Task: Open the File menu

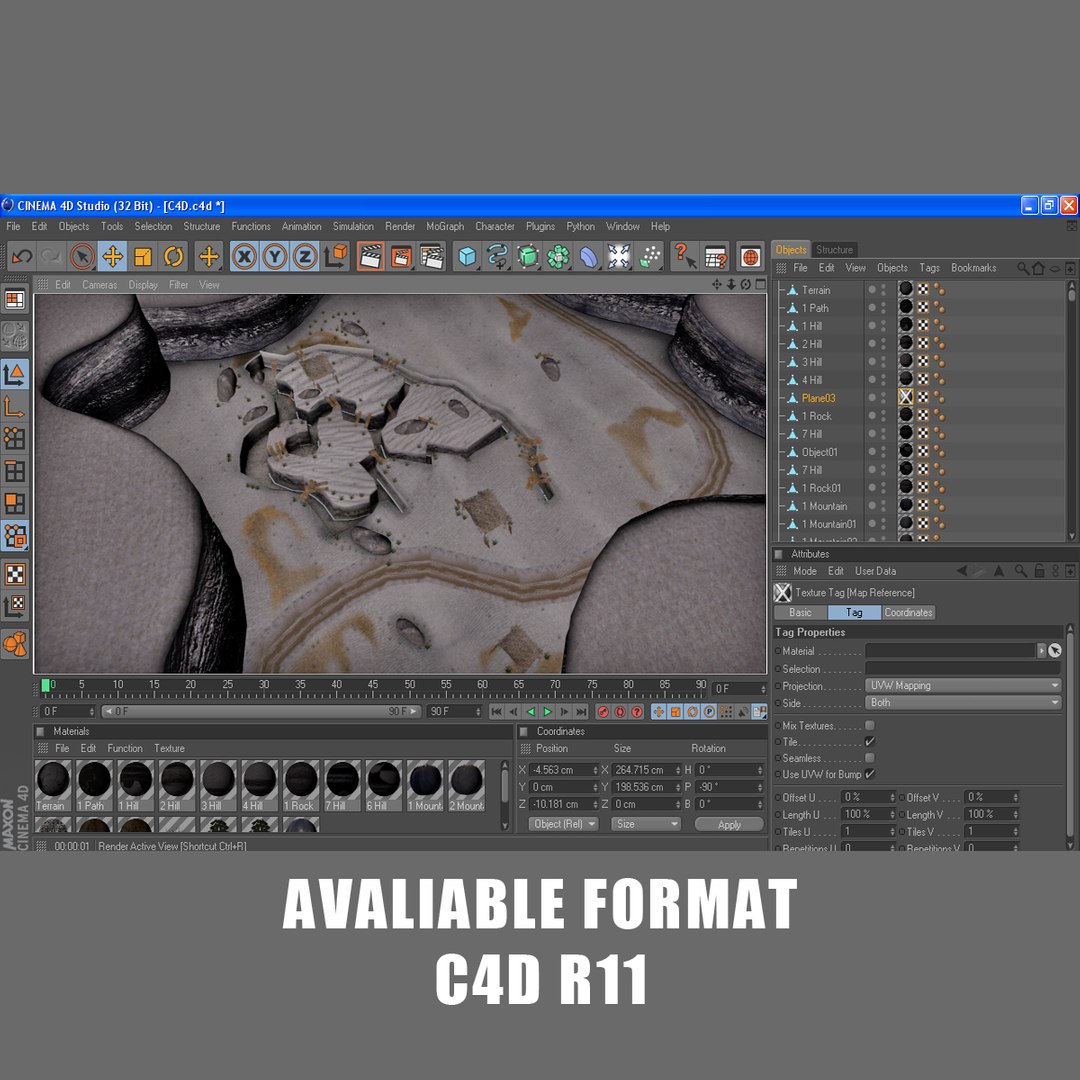Action: pyautogui.click(x=13, y=226)
